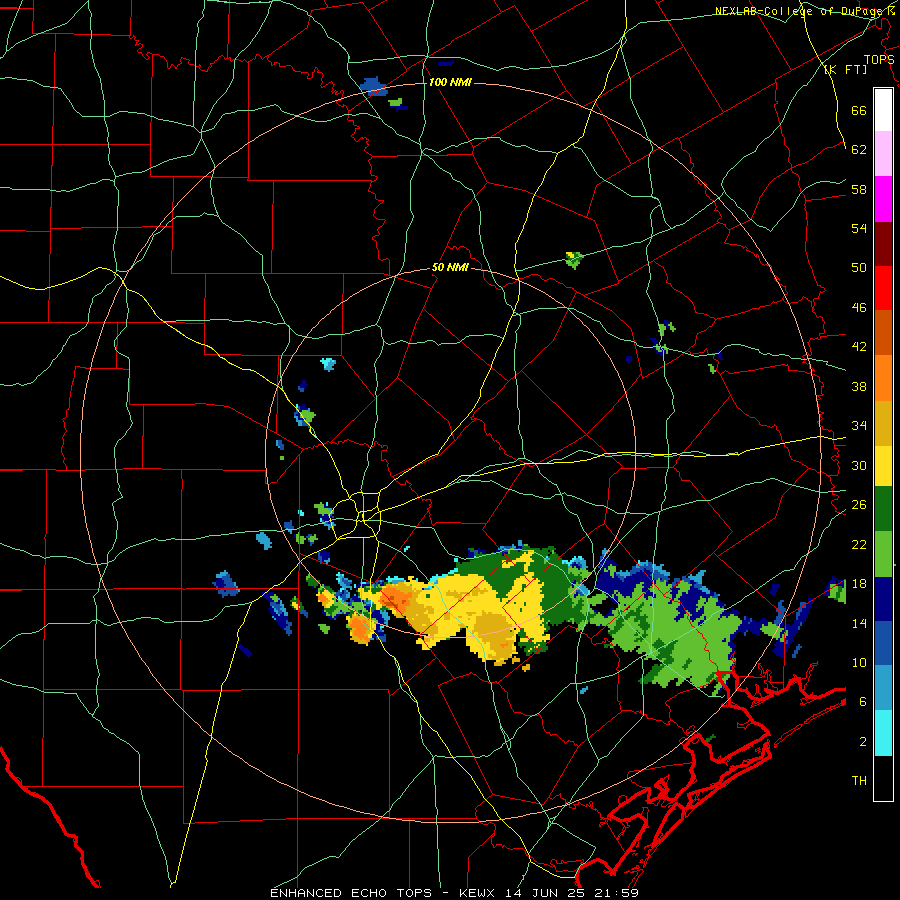The image size is (900, 900).
Task: Click the legend value 10
Action: [859, 663]
